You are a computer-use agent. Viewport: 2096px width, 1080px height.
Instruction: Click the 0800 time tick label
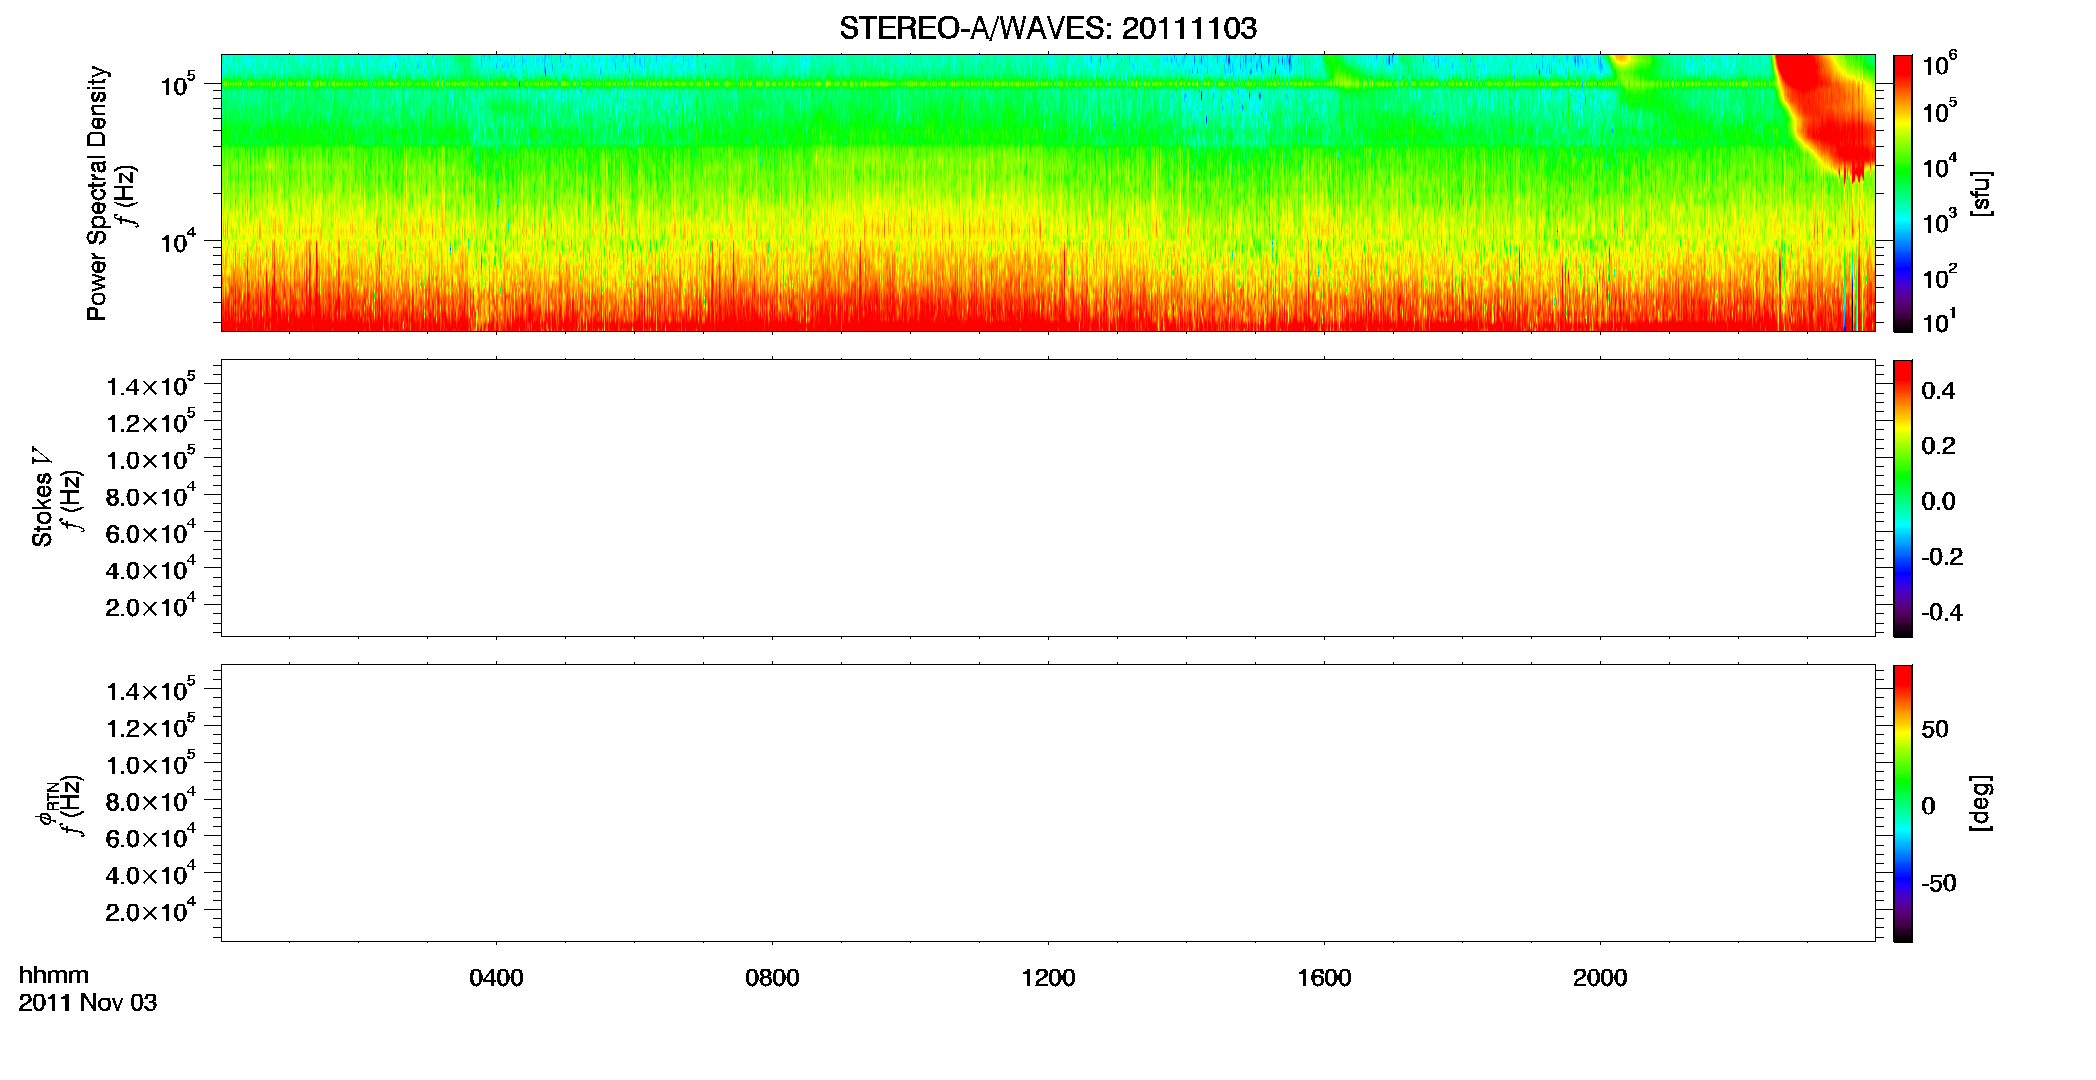(x=772, y=978)
